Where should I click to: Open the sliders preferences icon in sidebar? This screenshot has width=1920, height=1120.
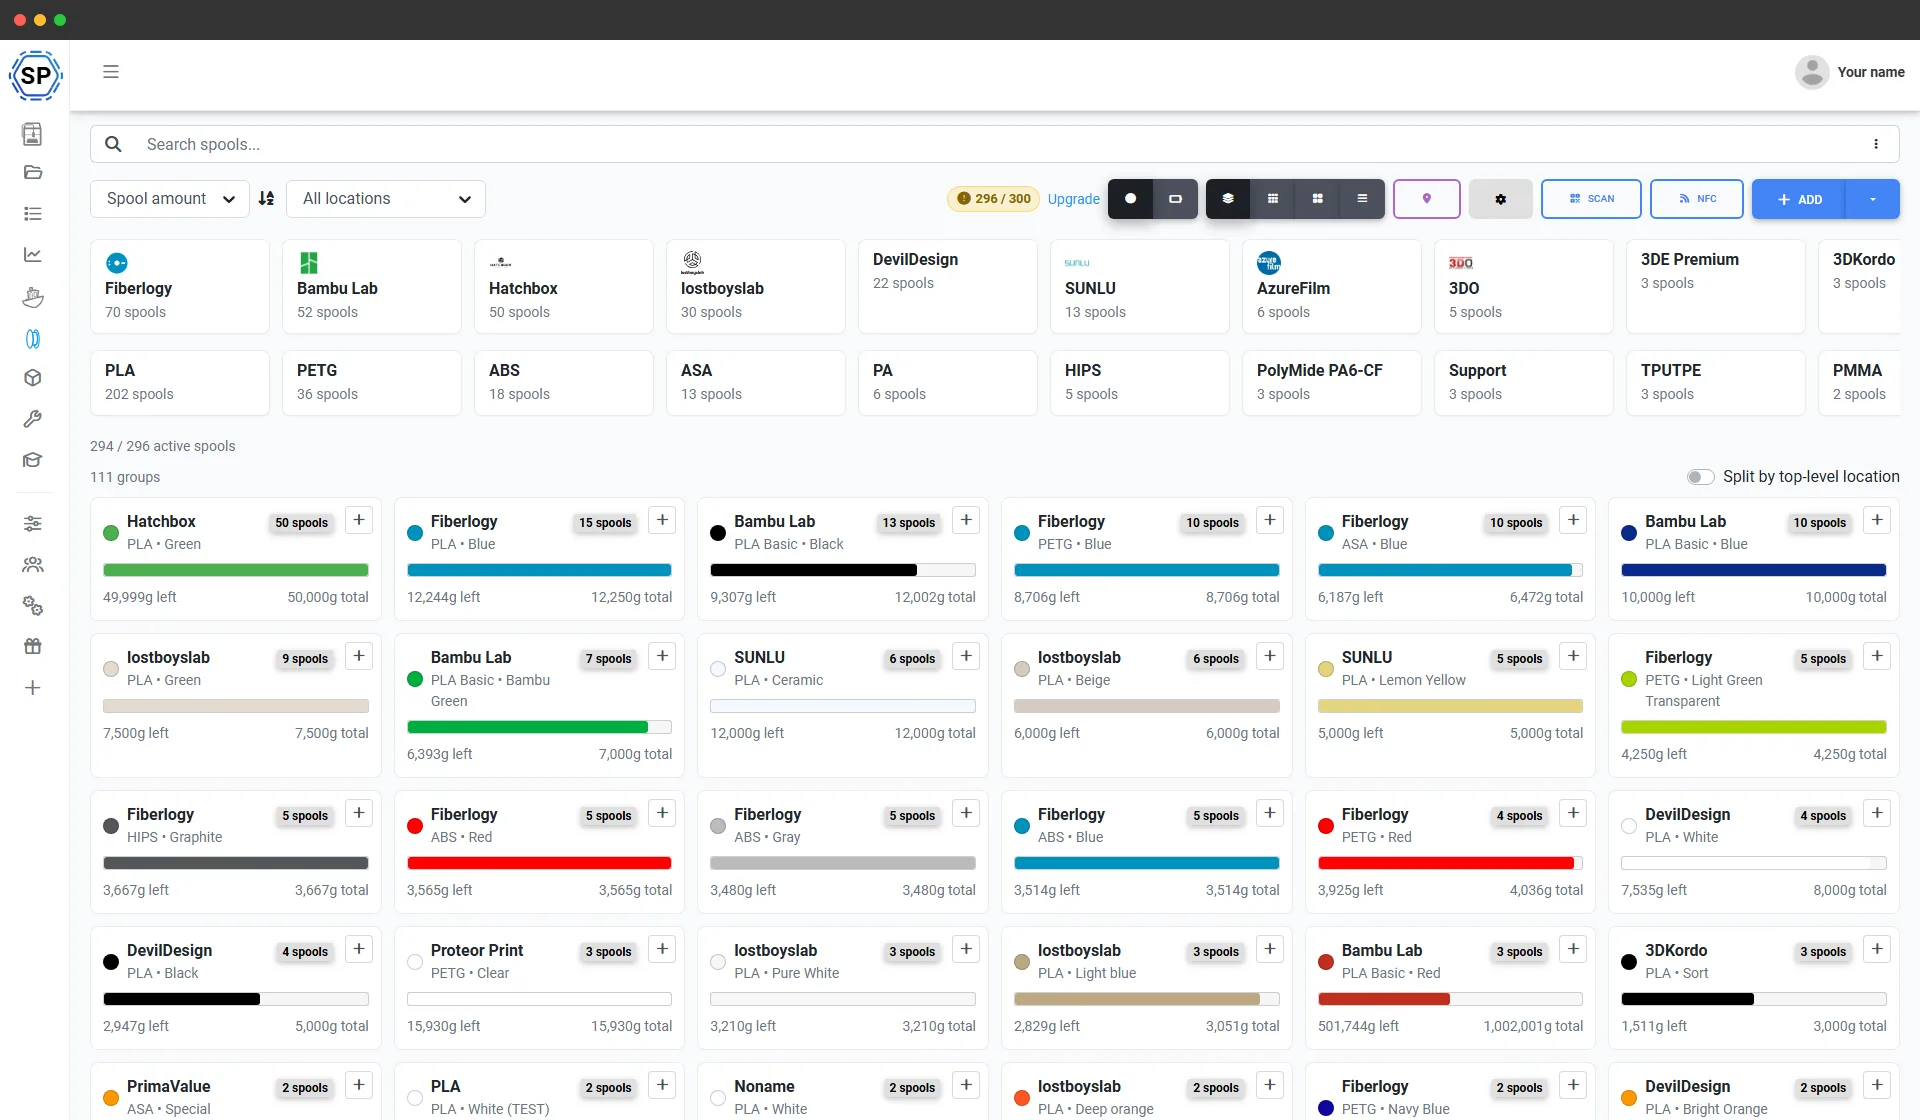(33, 524)
